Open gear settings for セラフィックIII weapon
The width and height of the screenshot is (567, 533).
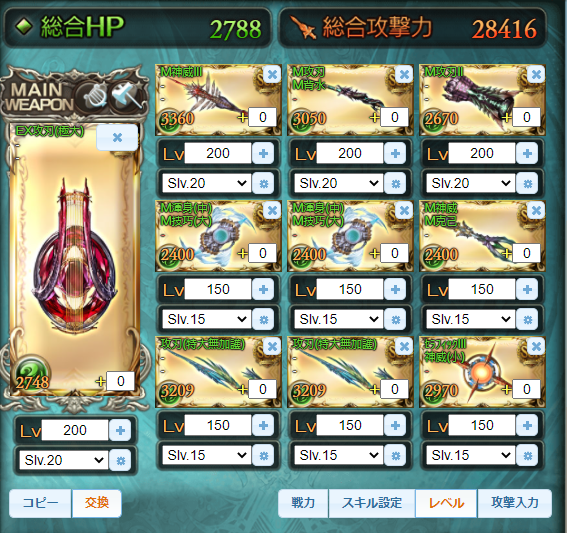pos(527,456)
